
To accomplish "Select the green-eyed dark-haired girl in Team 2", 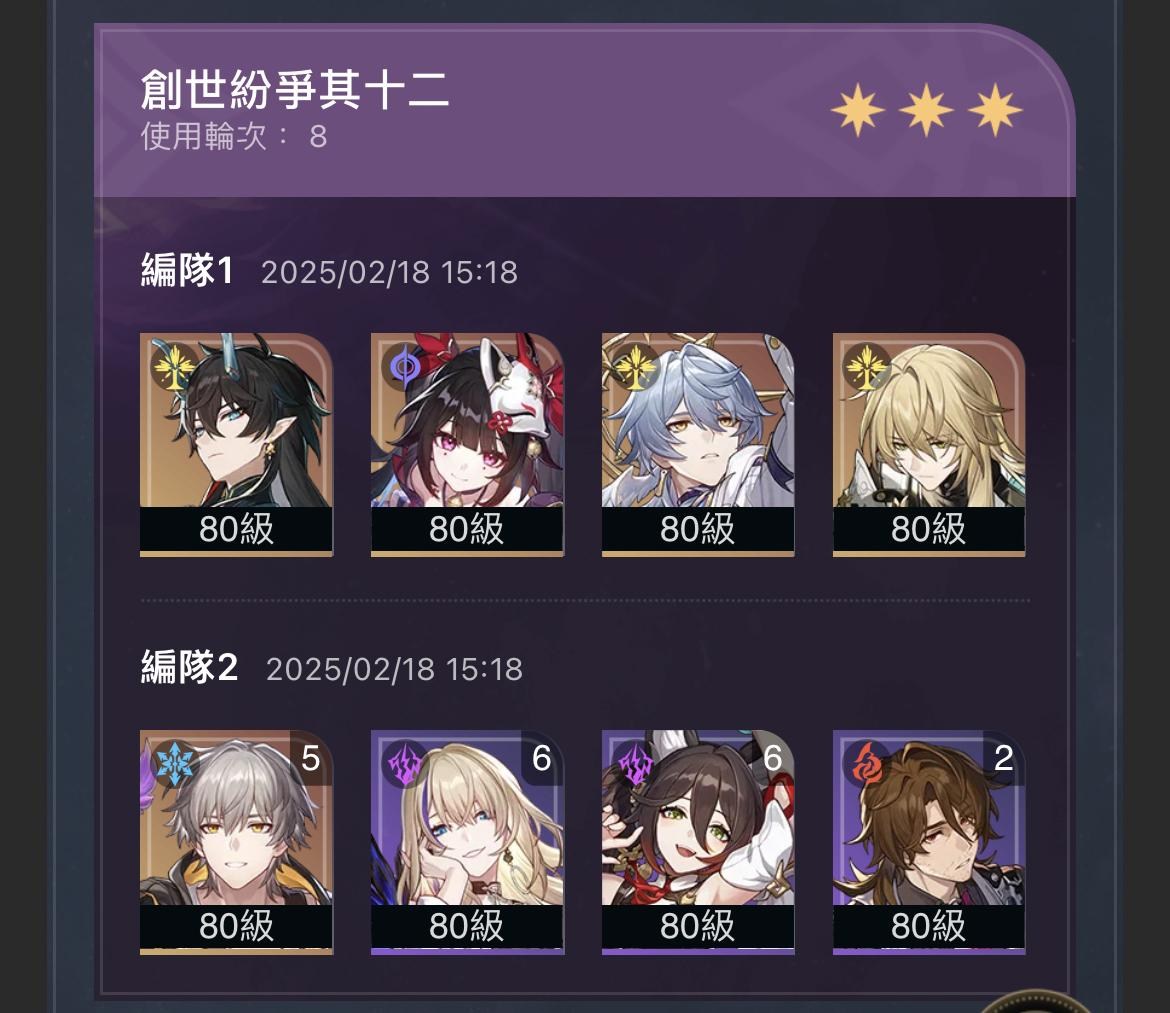I will [x=698, y=842].
